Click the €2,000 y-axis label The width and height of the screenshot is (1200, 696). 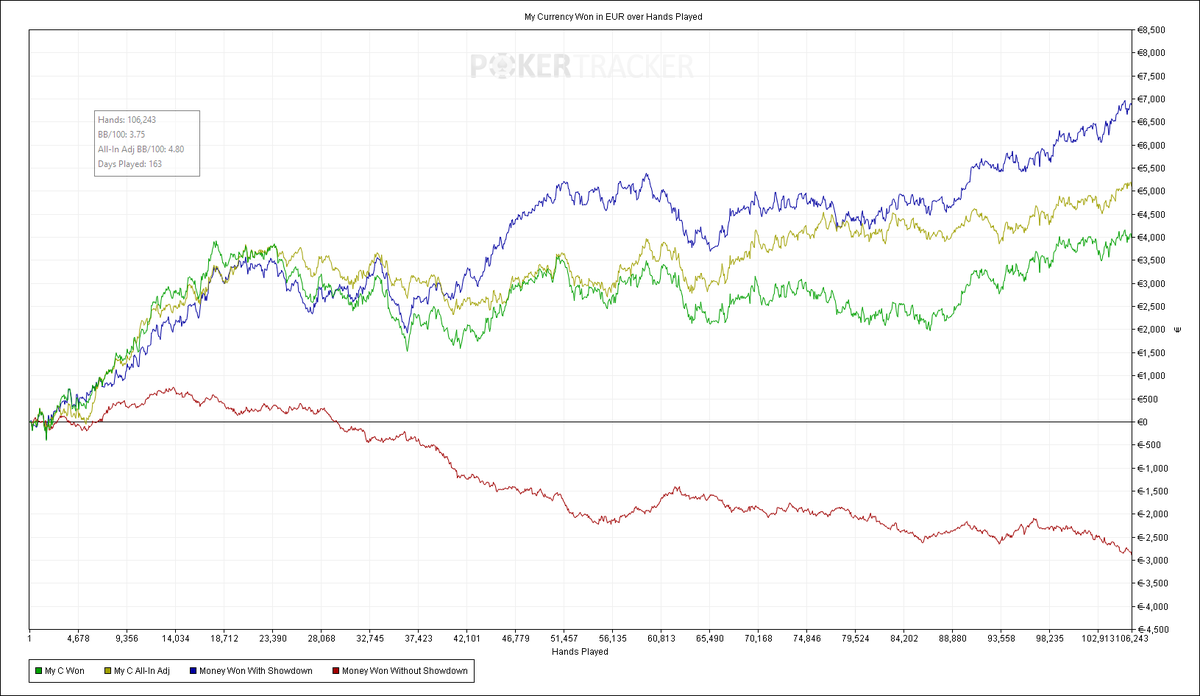[1151, 330]
